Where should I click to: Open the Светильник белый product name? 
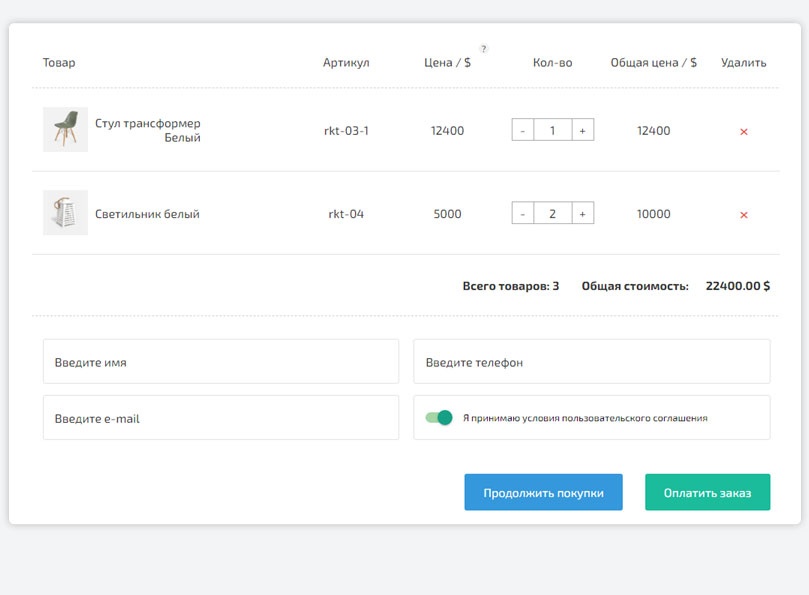click(147, 214)
